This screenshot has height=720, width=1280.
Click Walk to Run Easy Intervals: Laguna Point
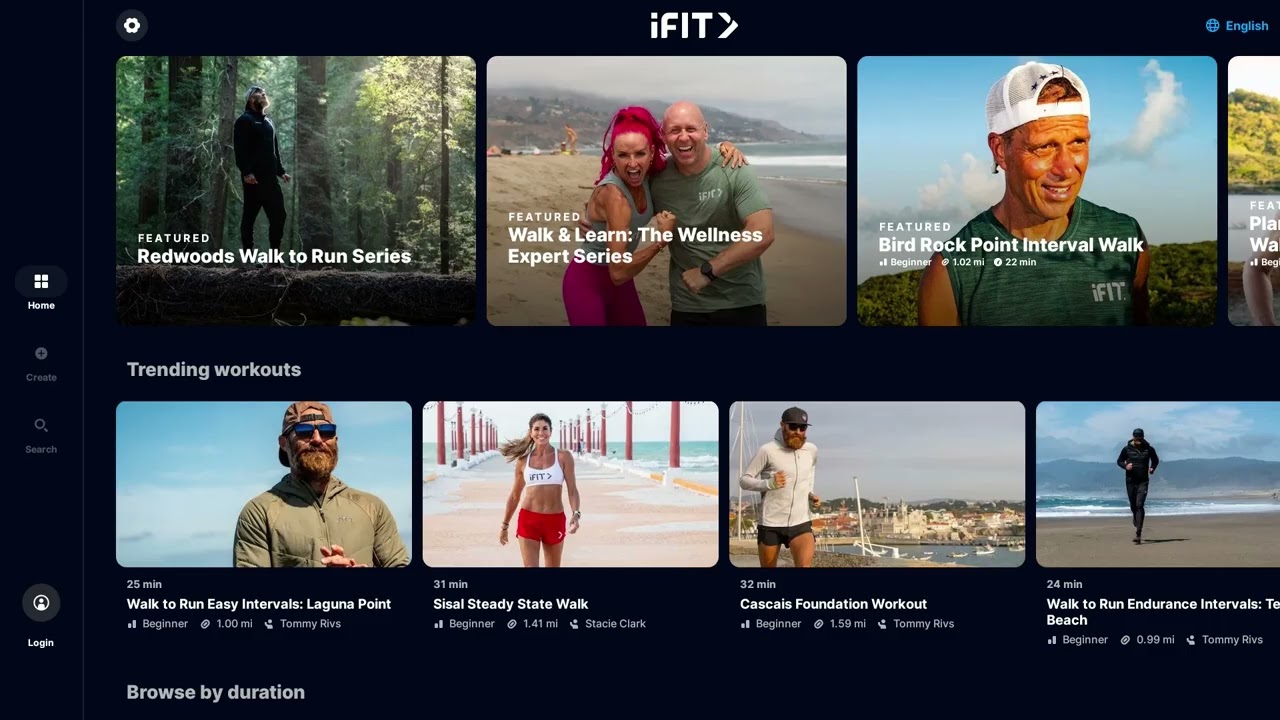[x=259, y=604]
